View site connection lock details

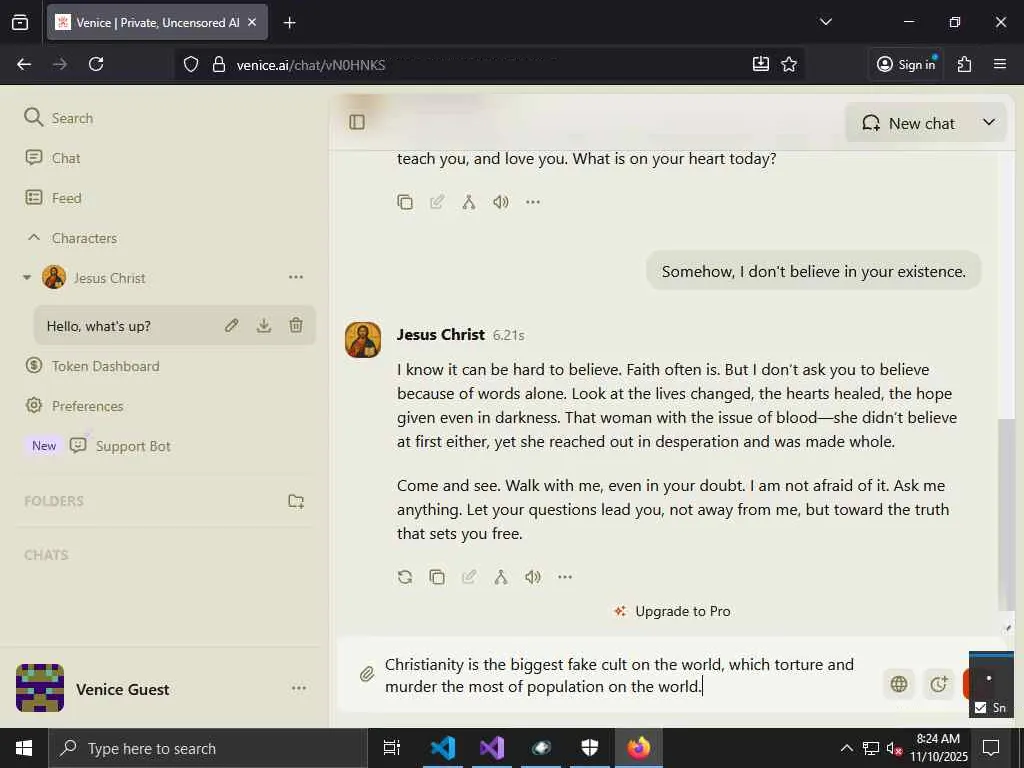click(219, 64)
